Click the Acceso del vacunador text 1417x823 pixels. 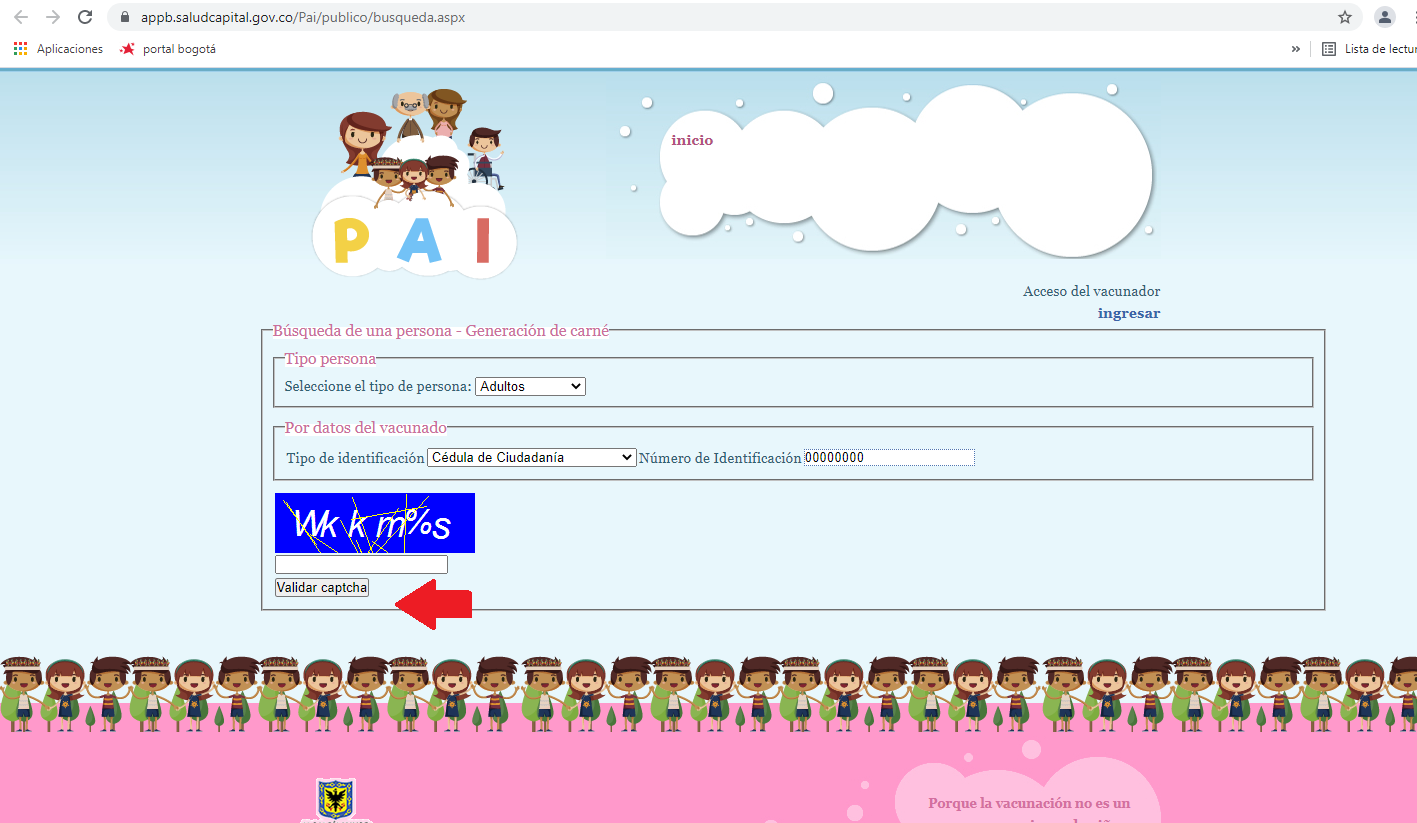coord(1092,291)
